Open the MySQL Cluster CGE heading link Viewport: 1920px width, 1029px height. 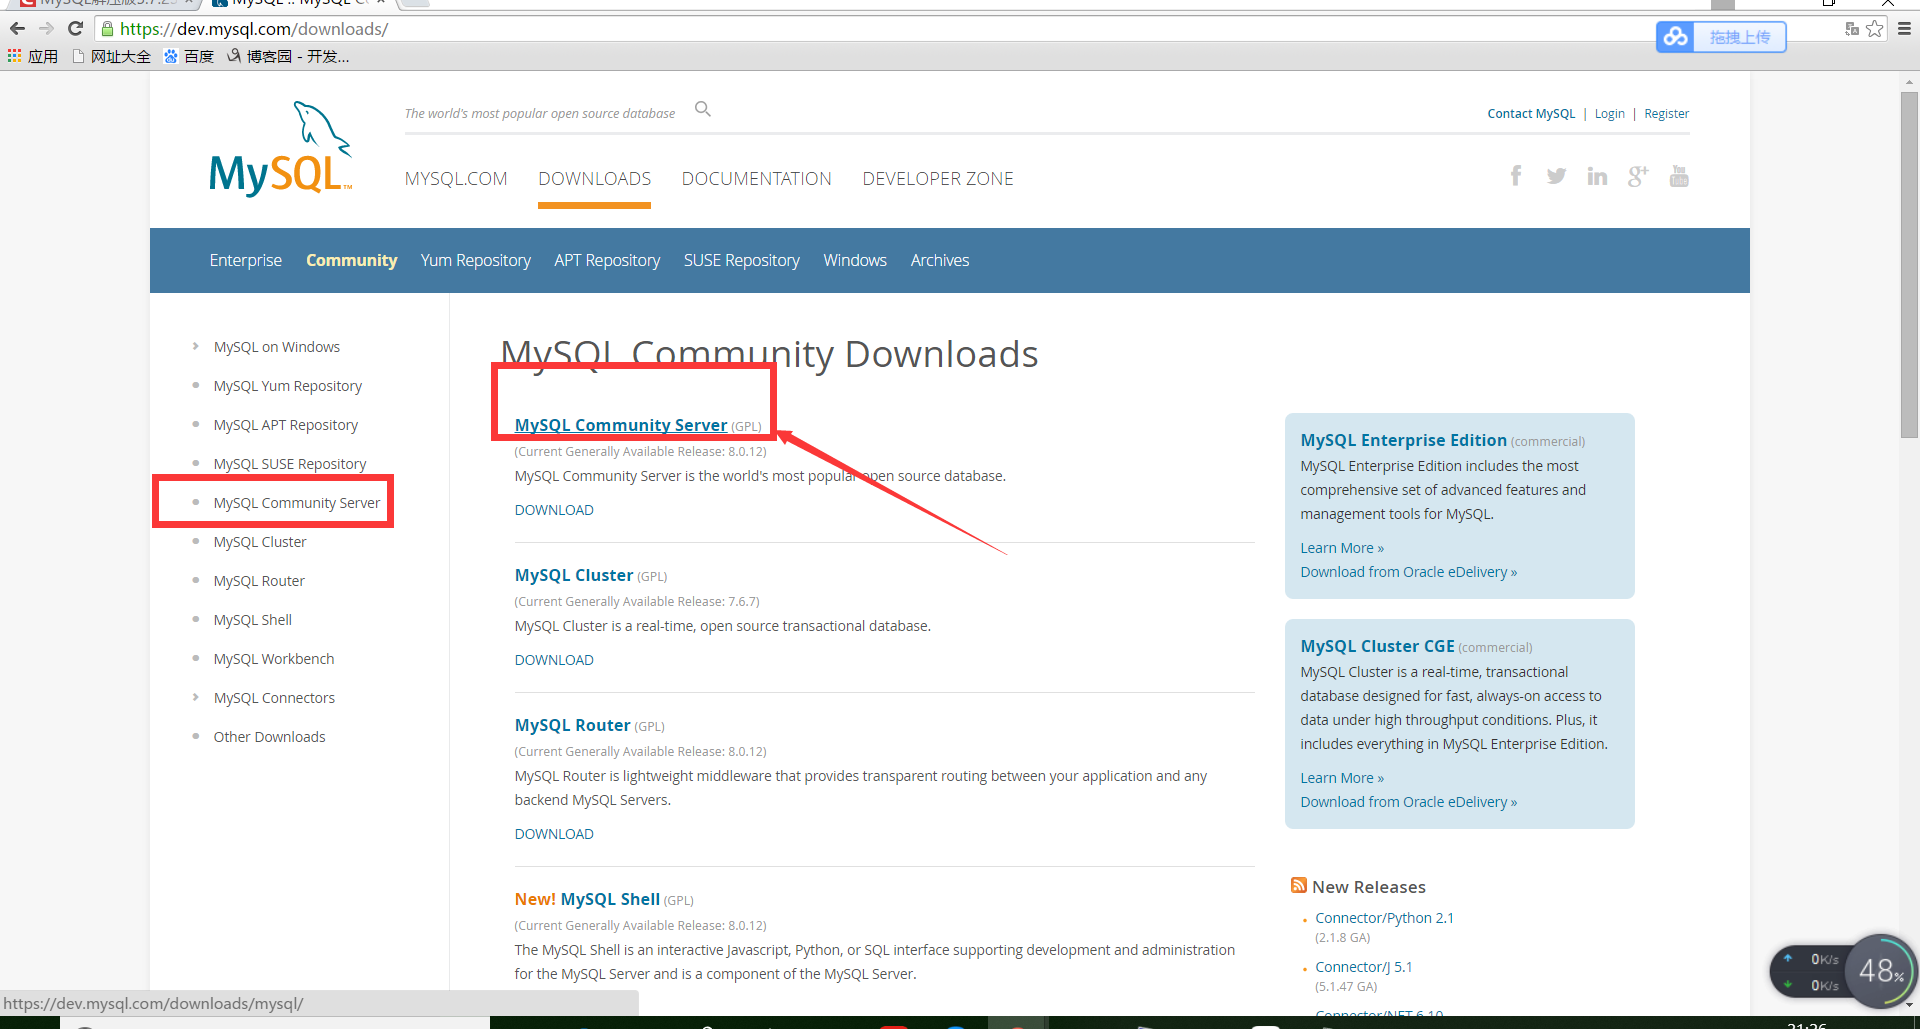[x=1378, y=646]
